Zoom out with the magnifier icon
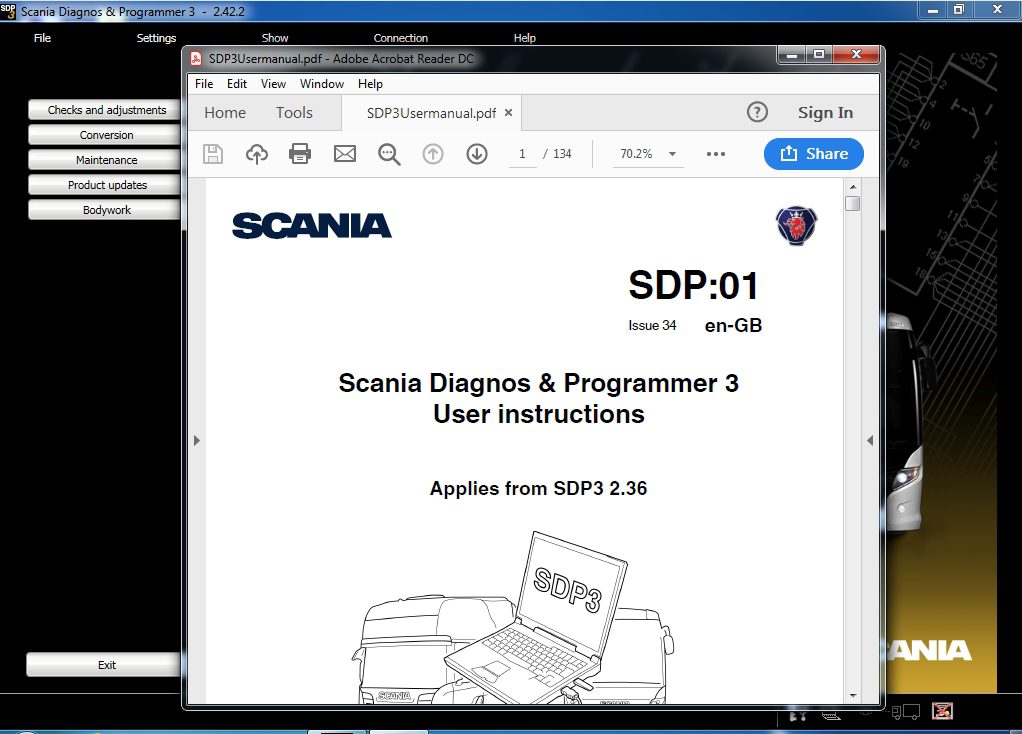 tap(389, 153)
